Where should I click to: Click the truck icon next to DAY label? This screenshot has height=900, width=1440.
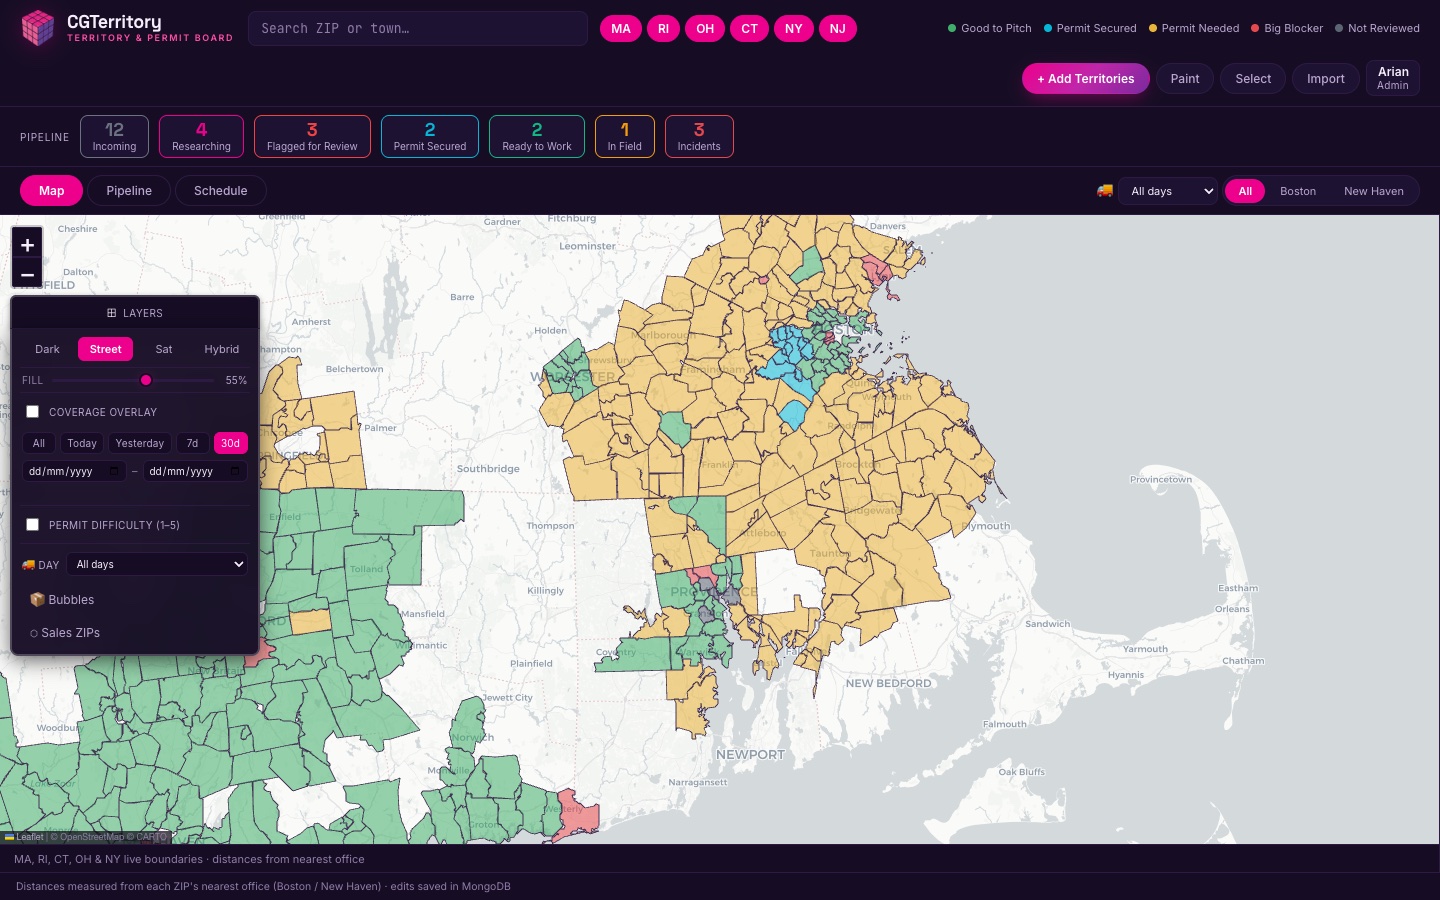[x=28, y=565]
